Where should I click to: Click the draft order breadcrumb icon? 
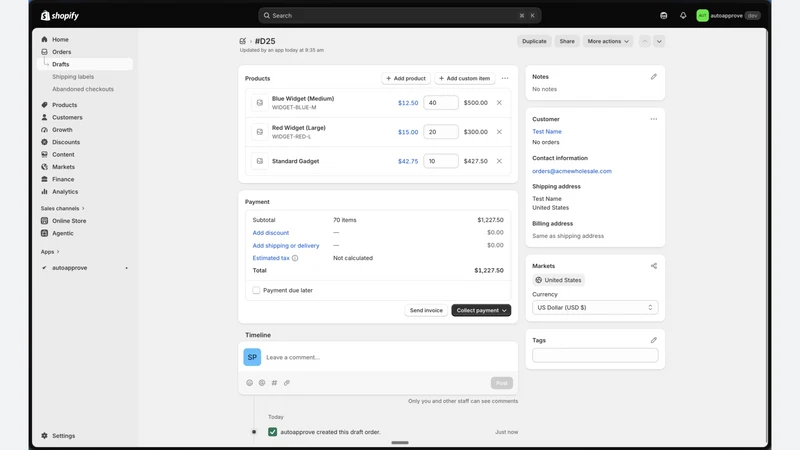pos(243,41)
